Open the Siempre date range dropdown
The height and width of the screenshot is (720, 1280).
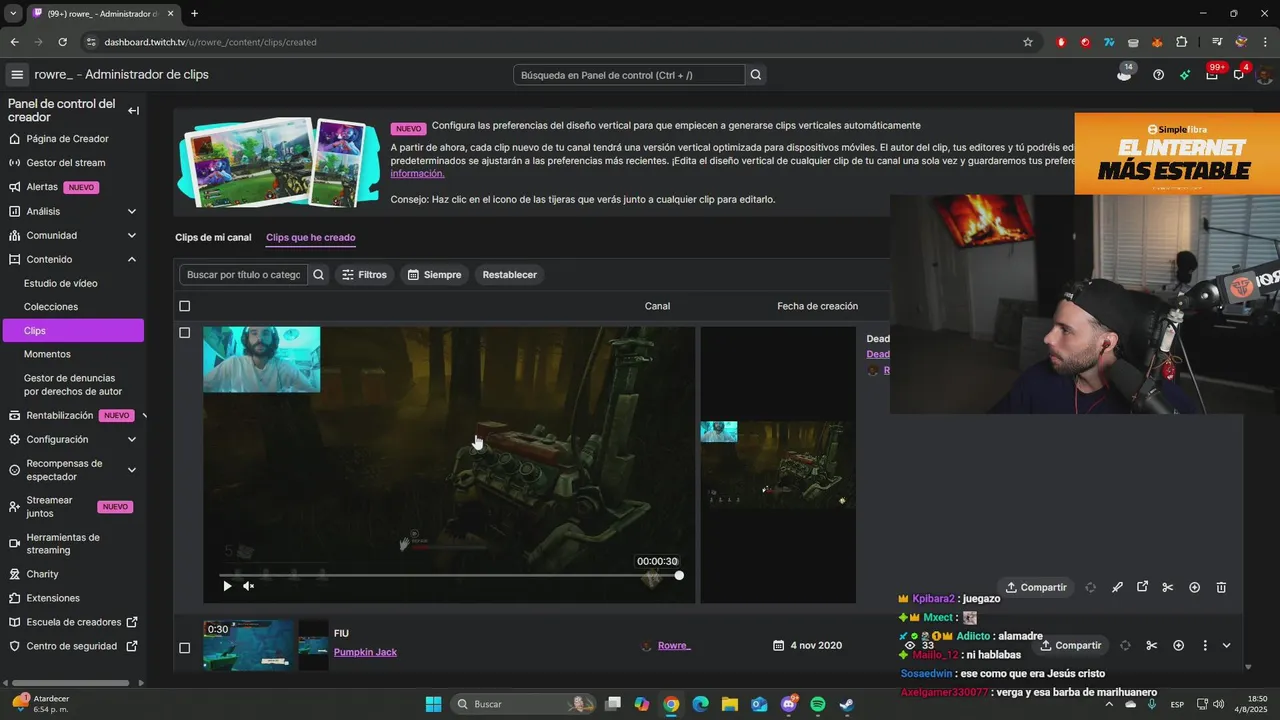coord(435,275)
